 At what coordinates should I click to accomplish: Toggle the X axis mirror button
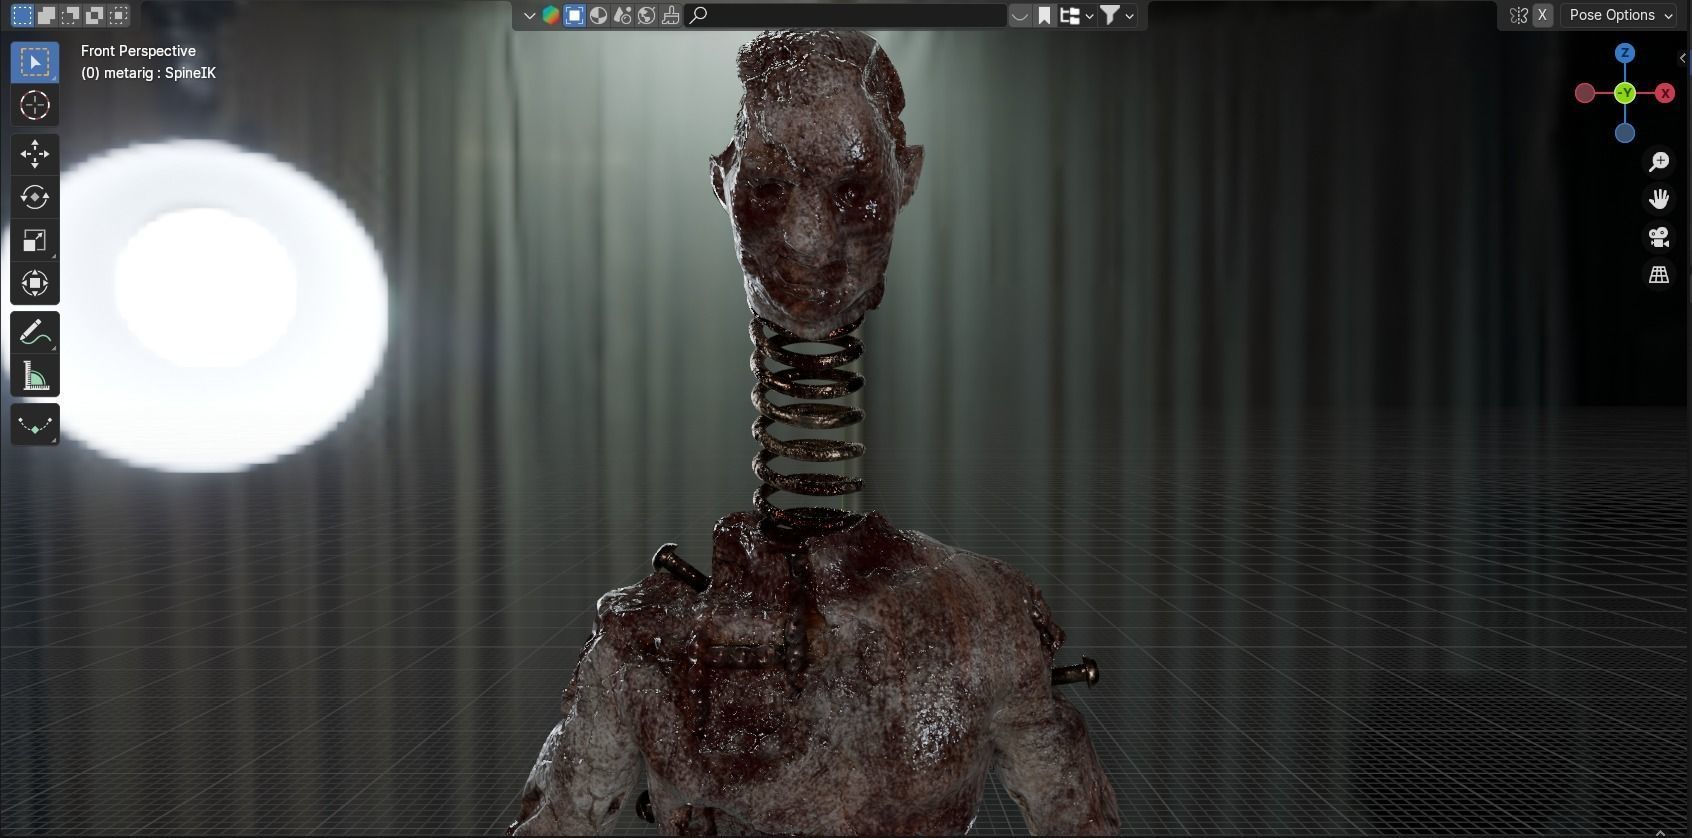[x=1543, y=15]
